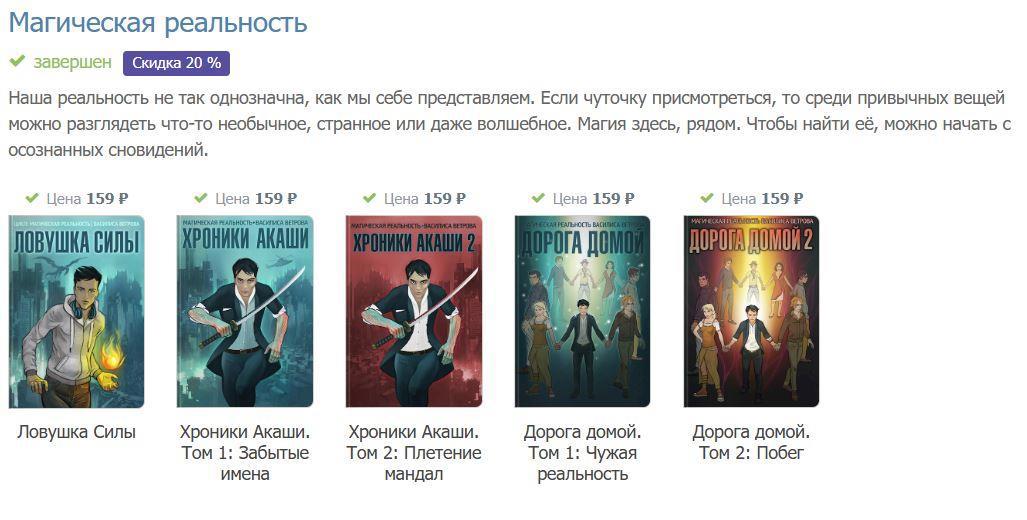Open the series title "Магическая реальность"
The image size is (1027, 520).
click(x=158, y=23)
